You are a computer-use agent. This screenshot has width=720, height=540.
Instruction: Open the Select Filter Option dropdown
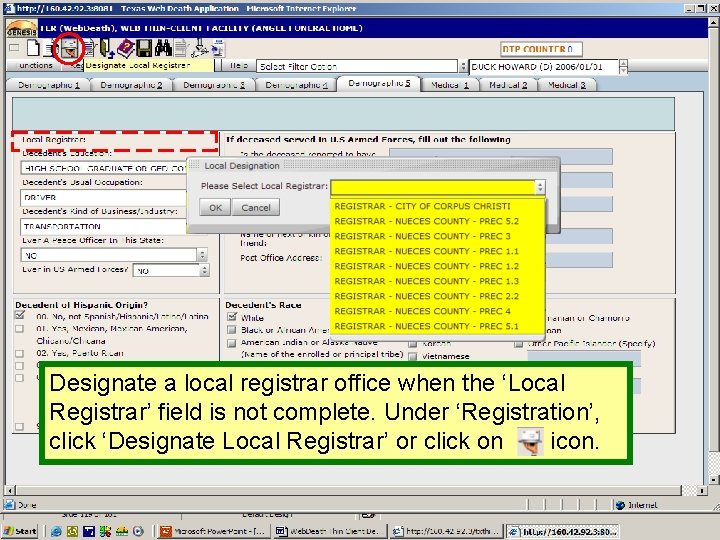[463, 67]
